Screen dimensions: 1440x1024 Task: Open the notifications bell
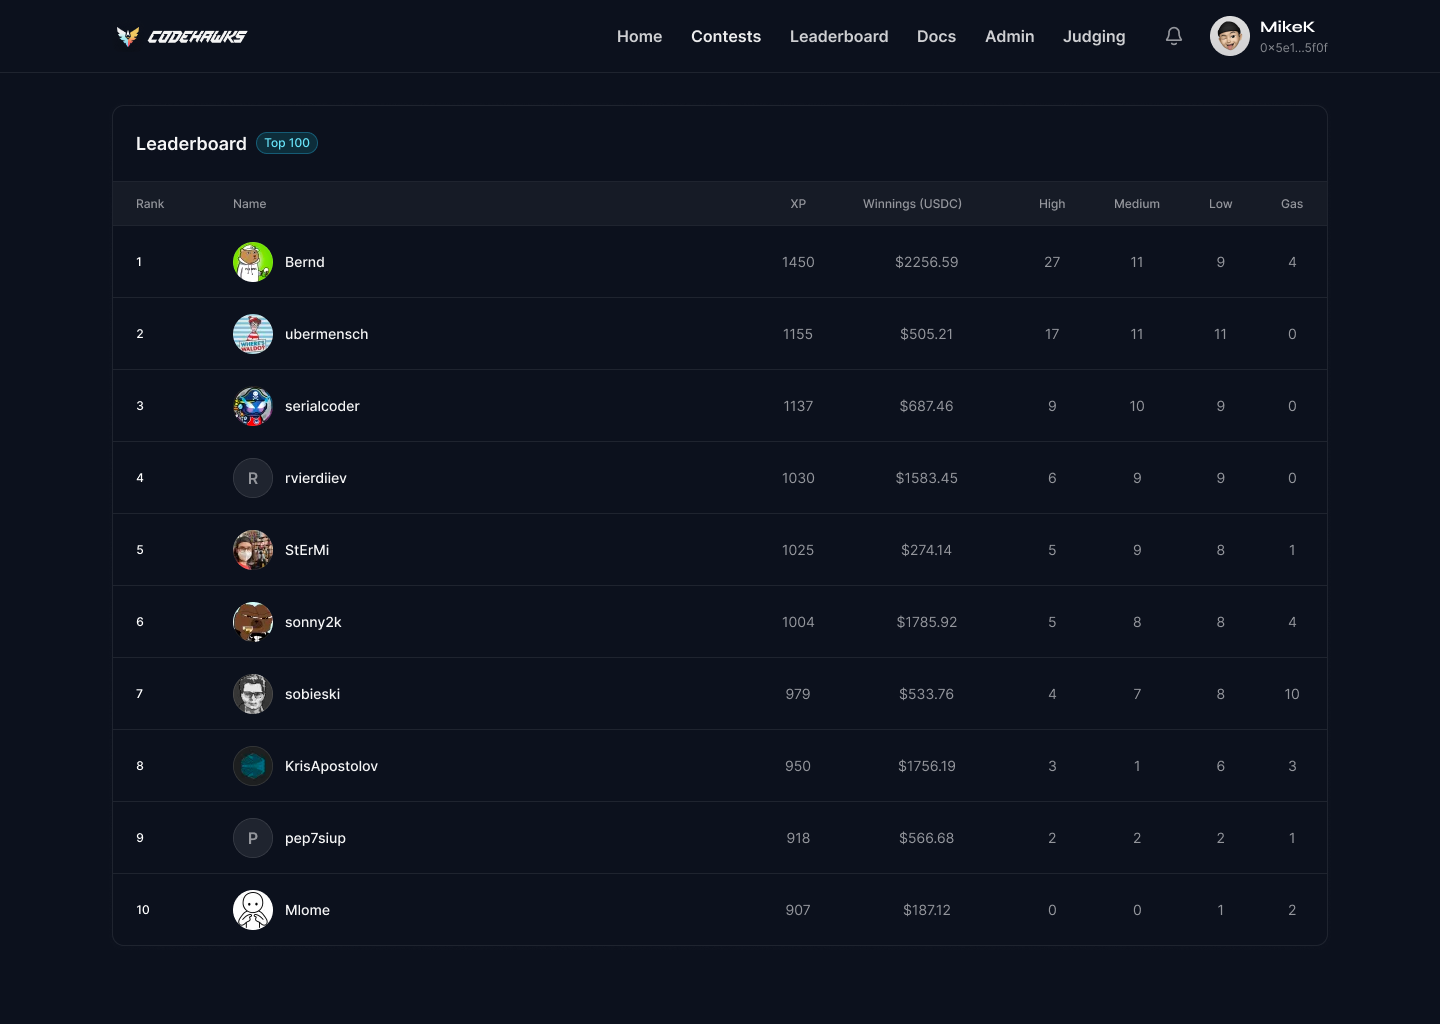(1174, 36)
